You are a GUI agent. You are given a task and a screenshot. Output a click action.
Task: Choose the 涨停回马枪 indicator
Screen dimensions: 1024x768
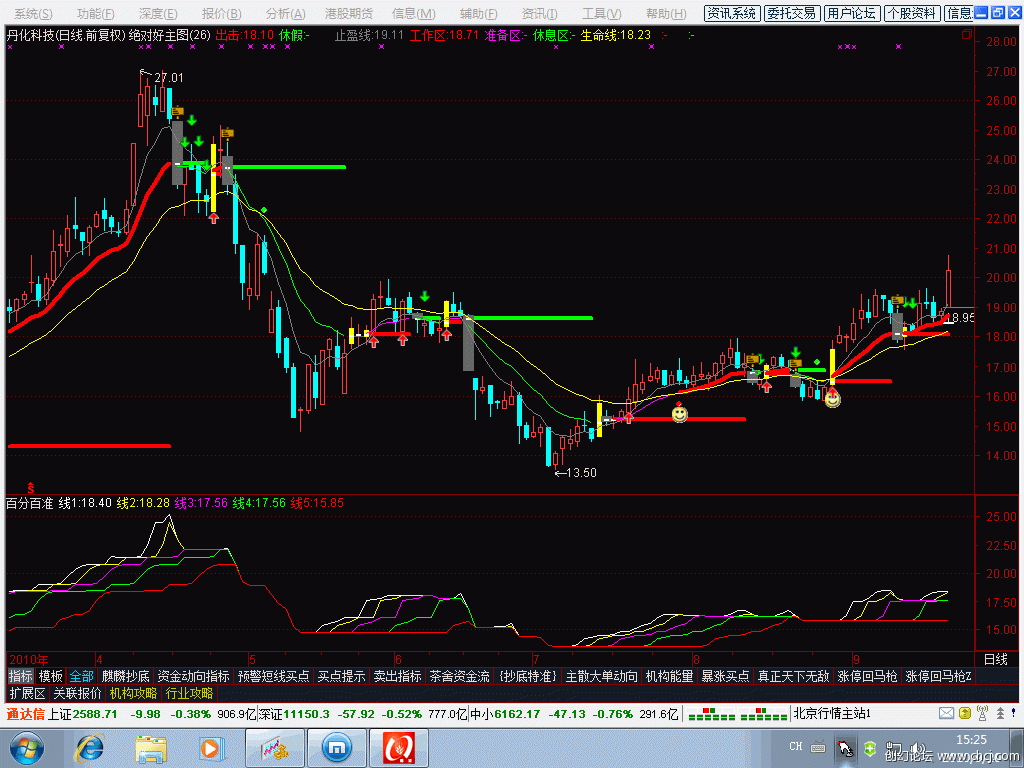pos(867,676)
